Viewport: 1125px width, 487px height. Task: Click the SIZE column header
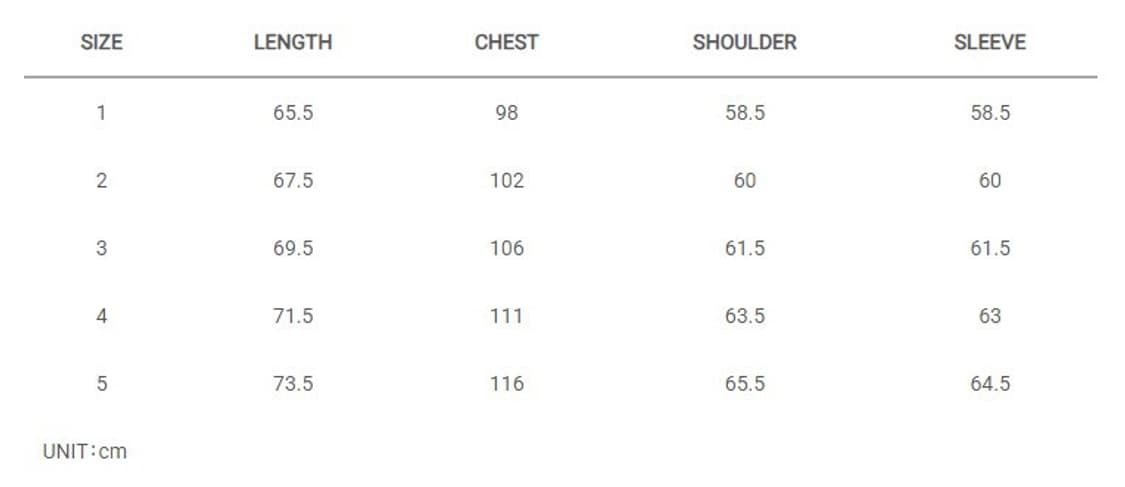[101, 43]
